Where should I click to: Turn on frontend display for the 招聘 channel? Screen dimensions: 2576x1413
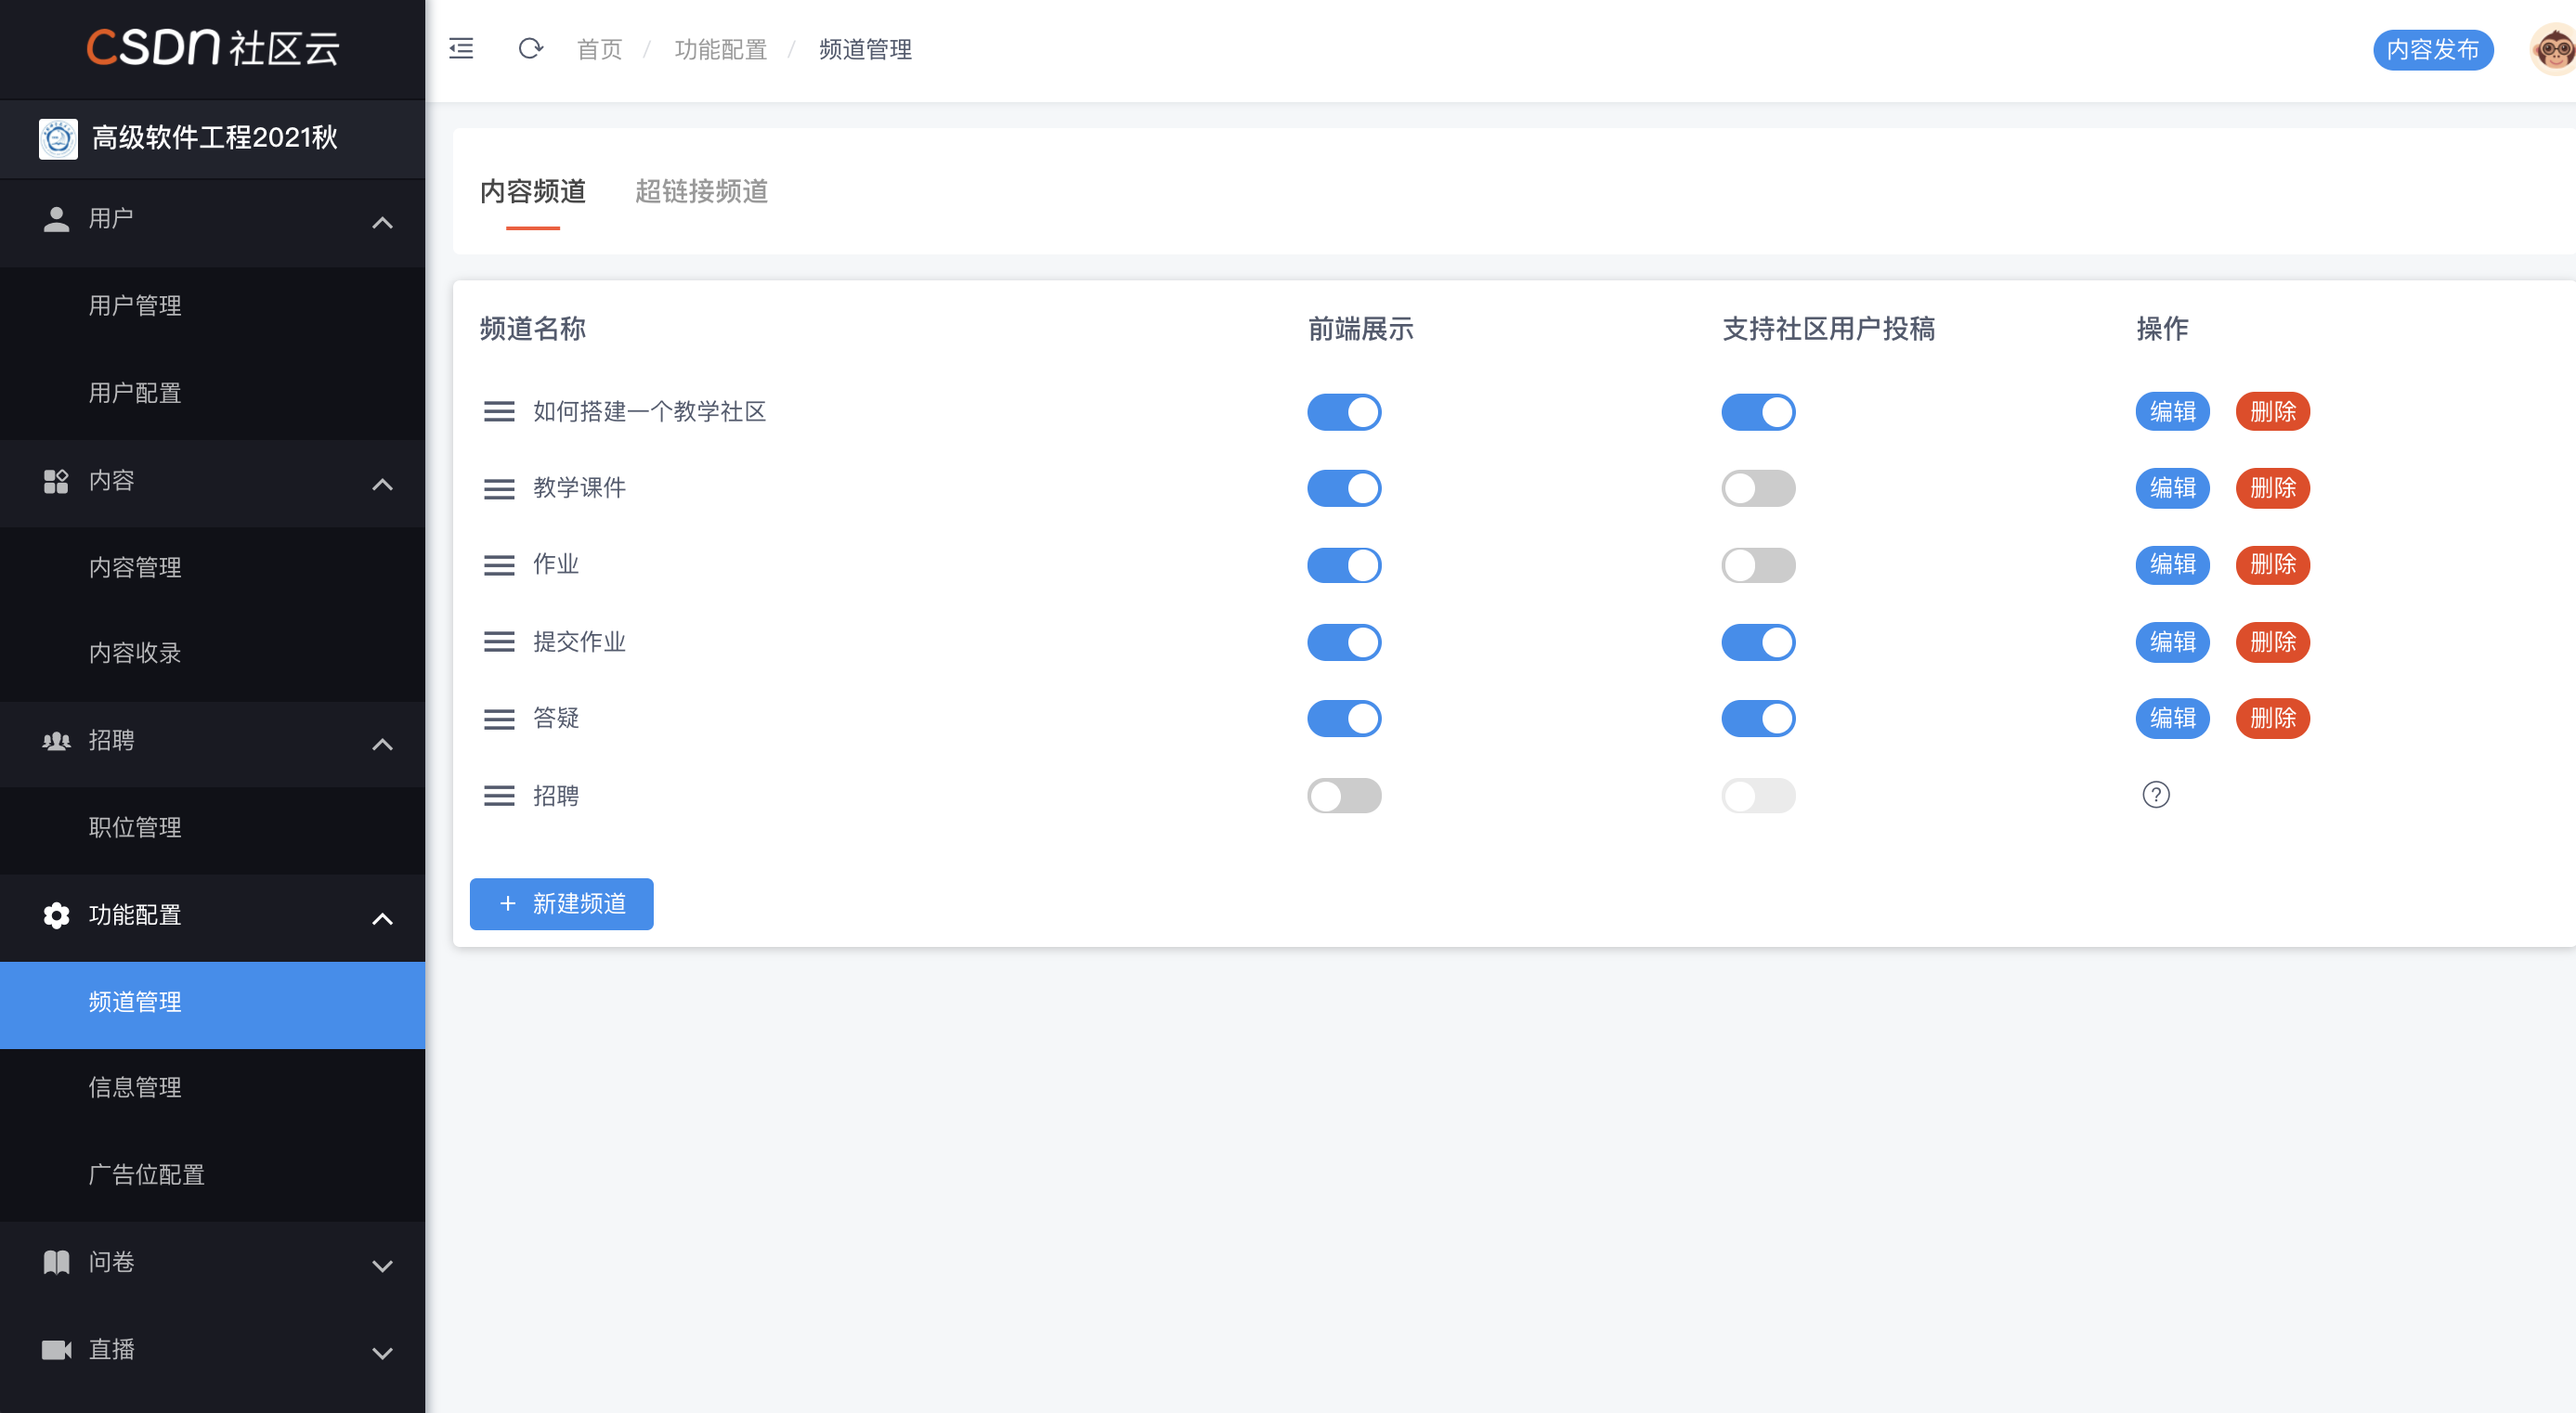pyautogui.click(x=1343, y=796)
